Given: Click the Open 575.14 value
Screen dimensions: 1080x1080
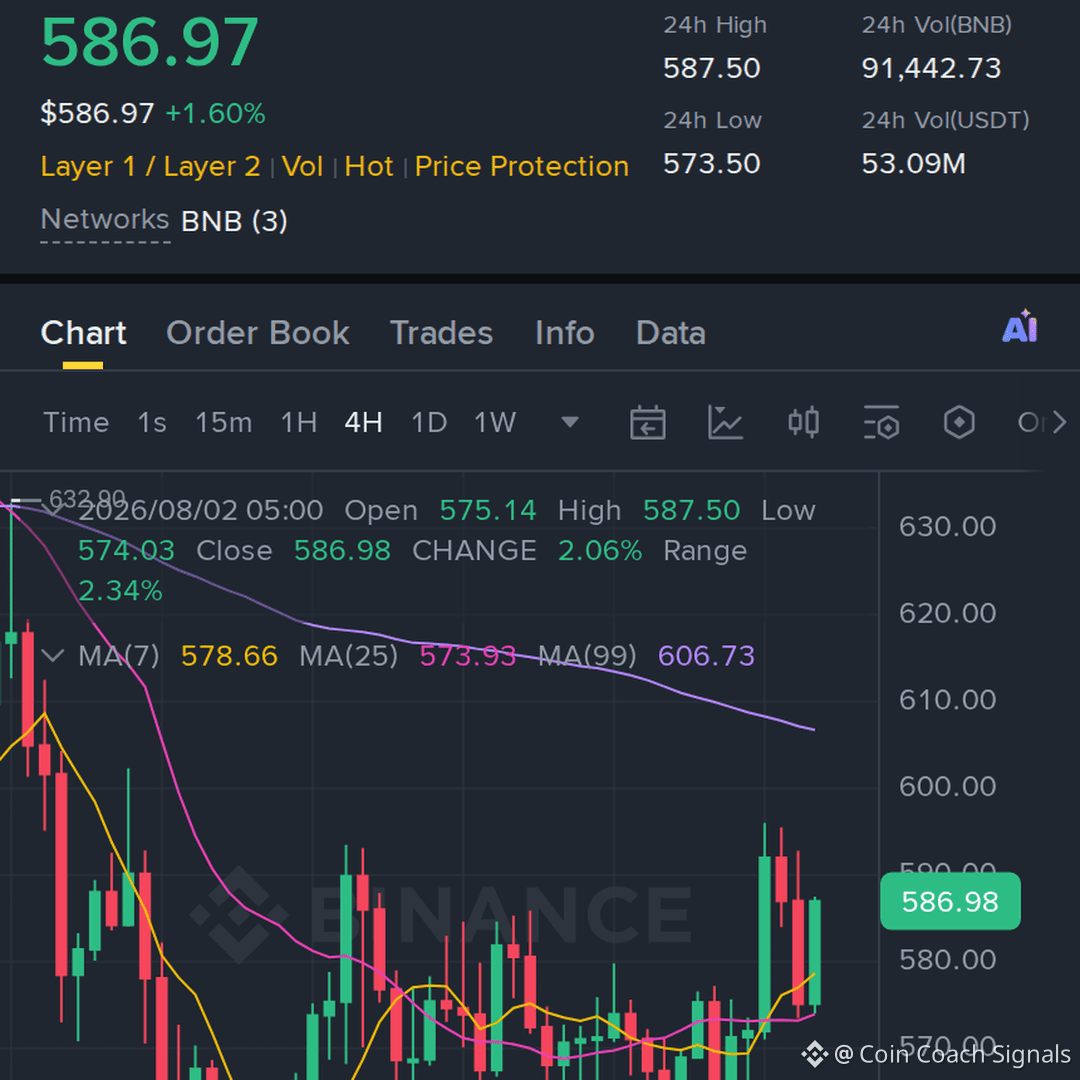Looking at the screenshot, I should point(488,510).
